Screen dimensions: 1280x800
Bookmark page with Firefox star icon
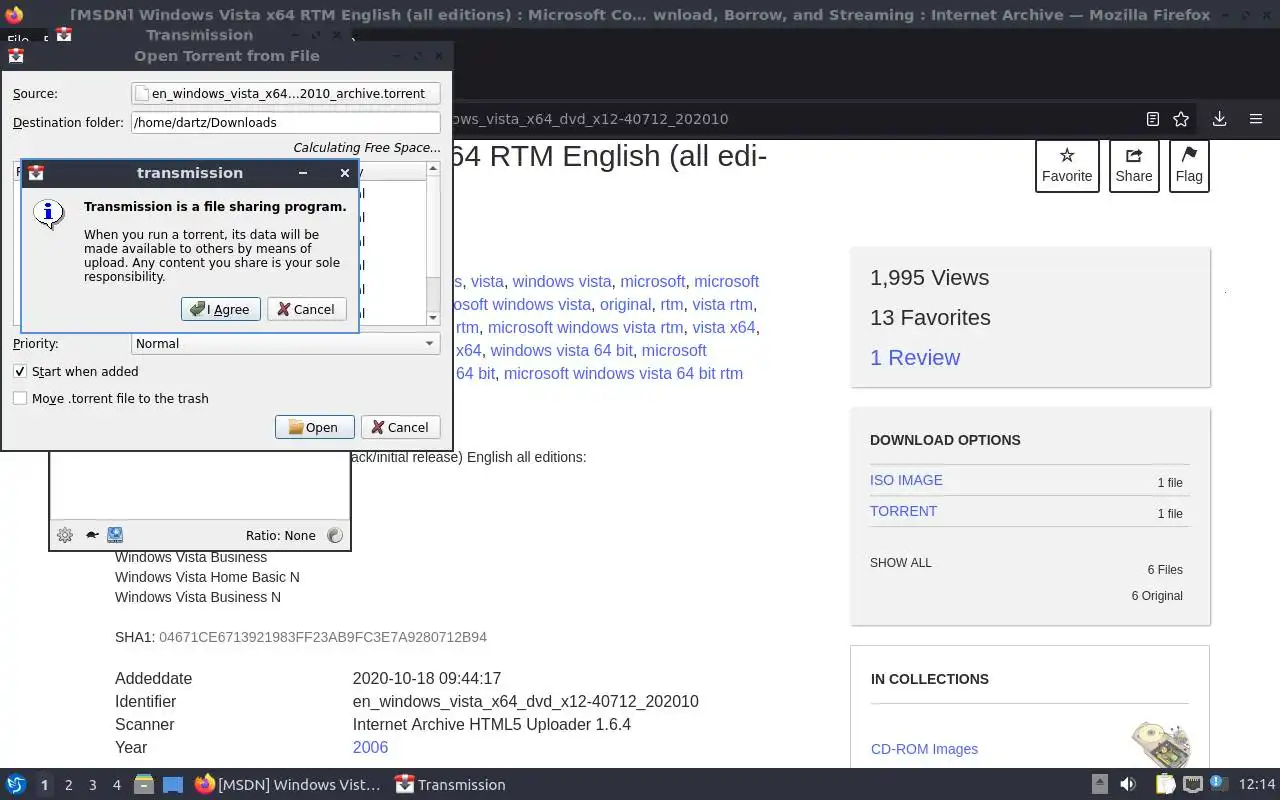[x=1181, y=119]
